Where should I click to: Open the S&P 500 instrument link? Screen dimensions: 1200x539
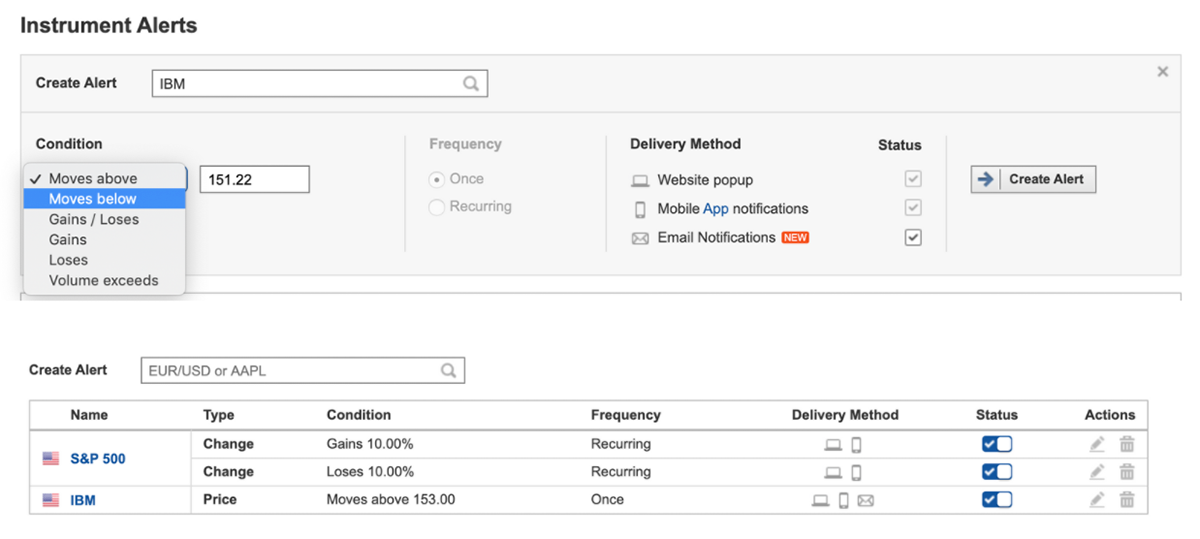point(98,459)
